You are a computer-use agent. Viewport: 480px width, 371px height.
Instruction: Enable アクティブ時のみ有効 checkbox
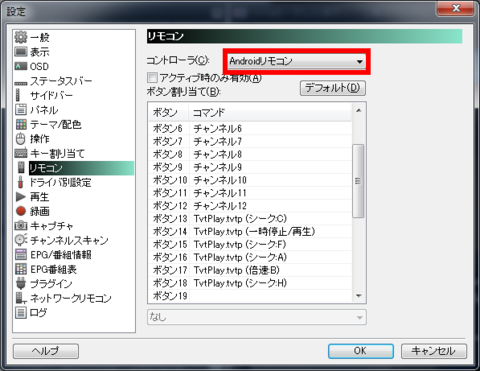tap(152, 78)
